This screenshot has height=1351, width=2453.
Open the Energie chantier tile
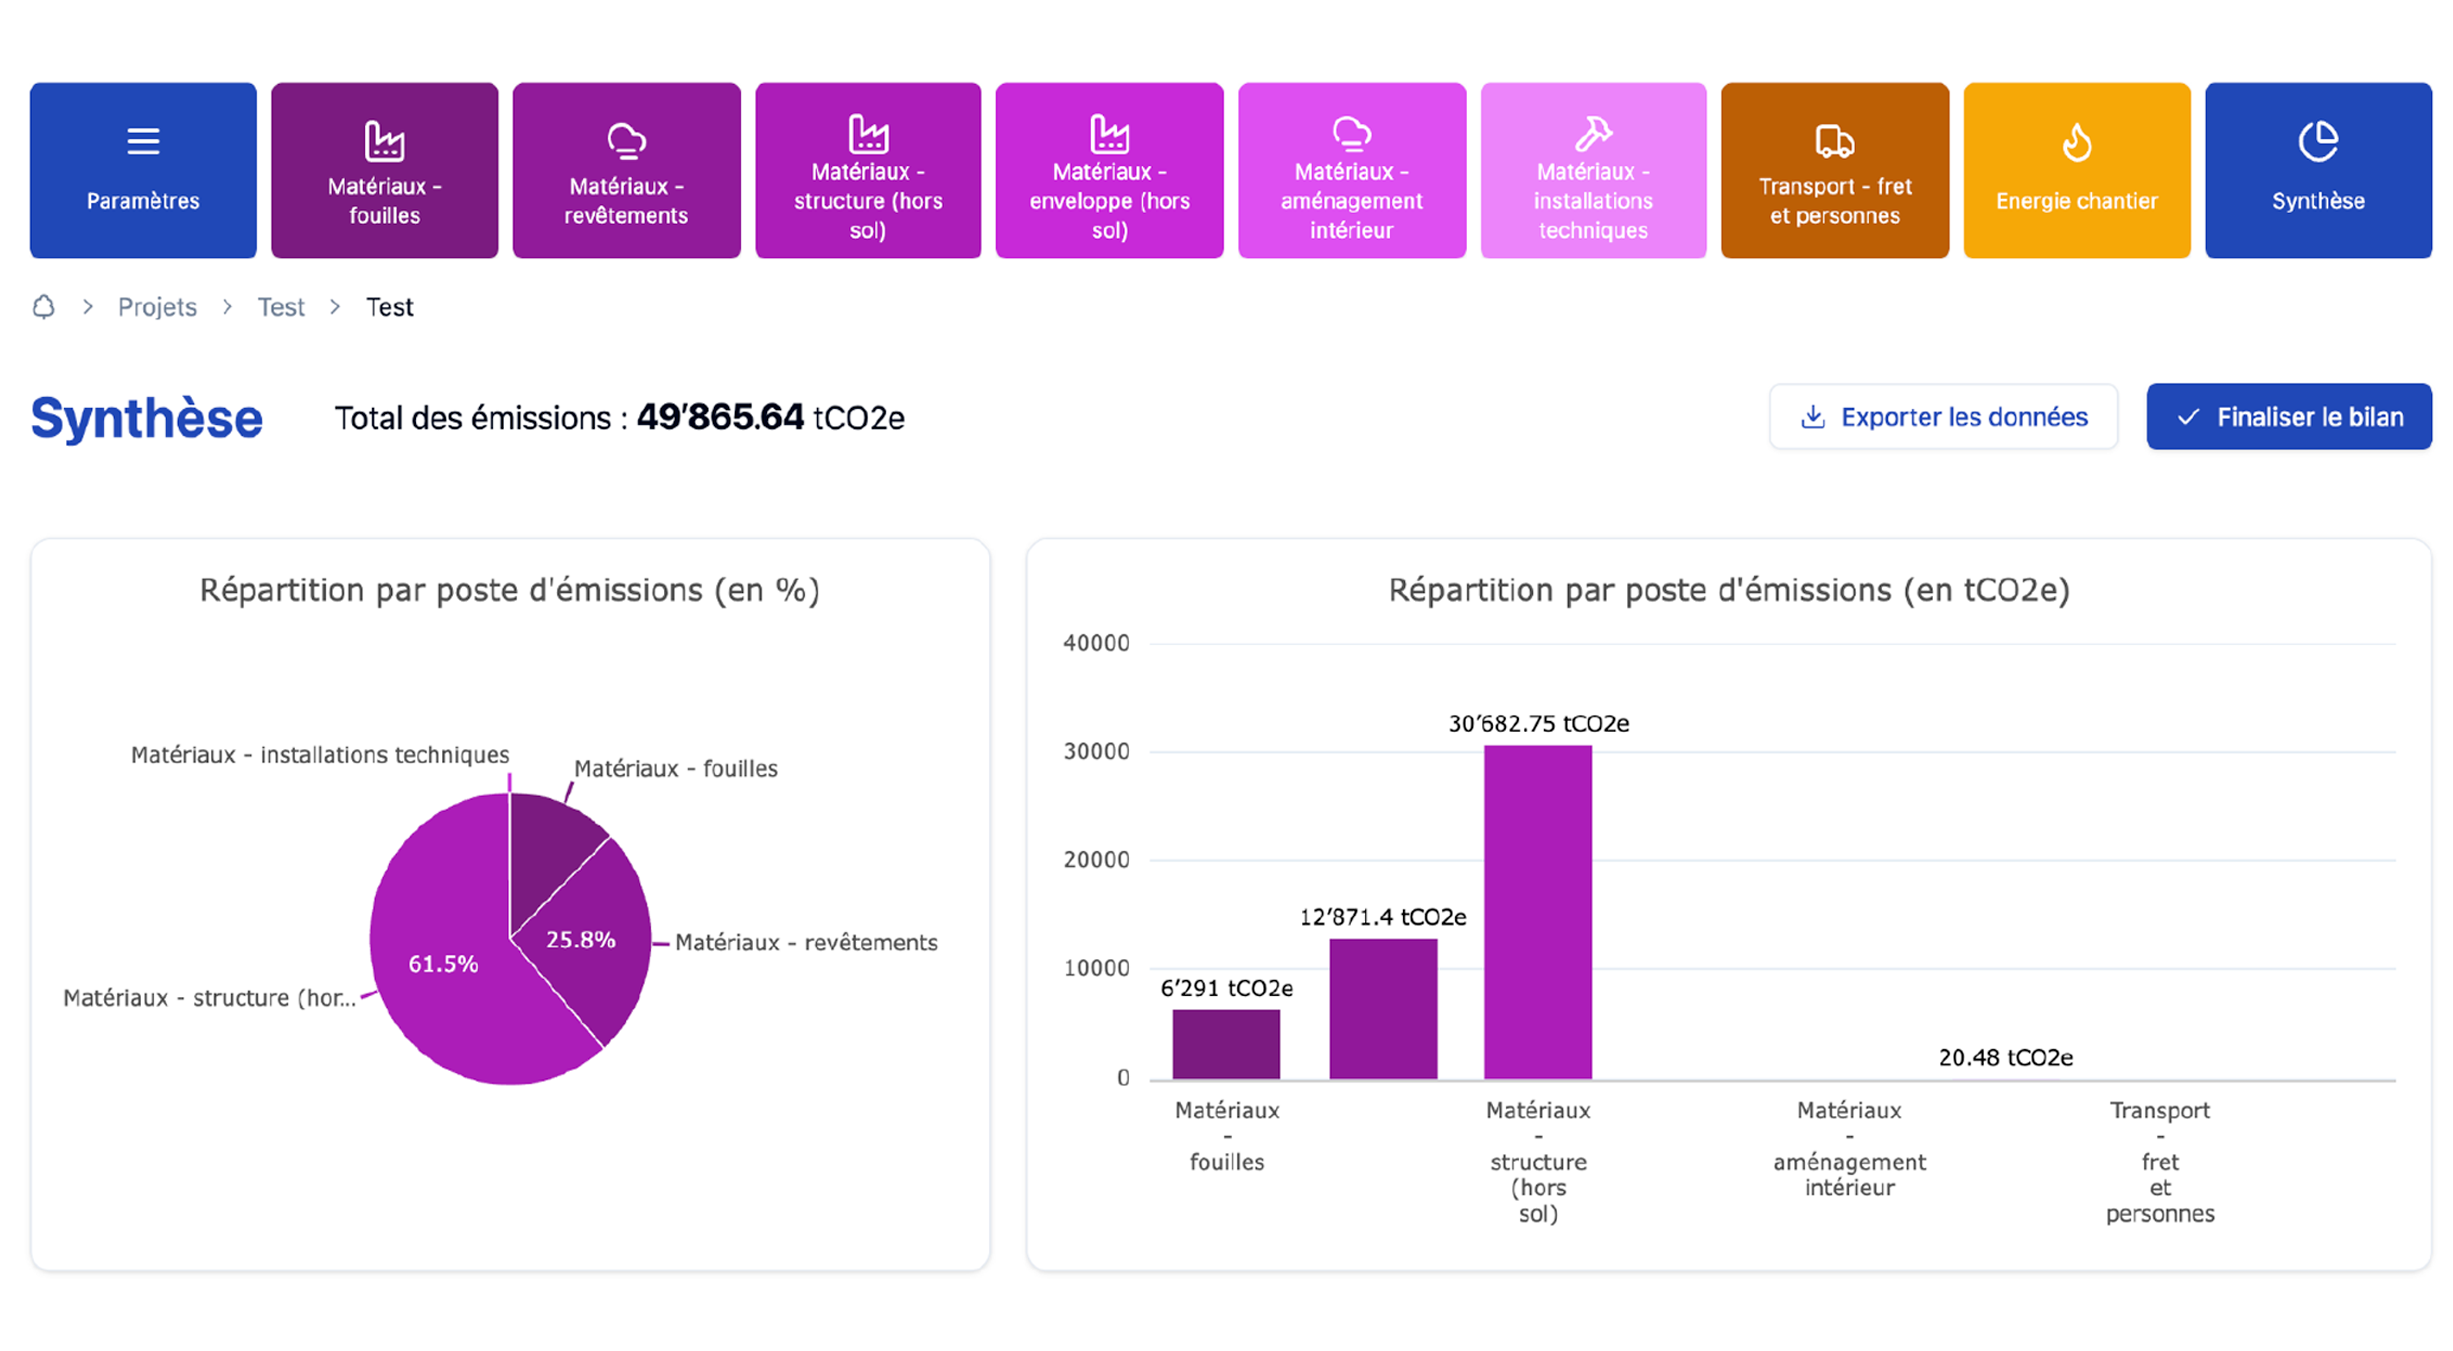[x=2077, y=170]
